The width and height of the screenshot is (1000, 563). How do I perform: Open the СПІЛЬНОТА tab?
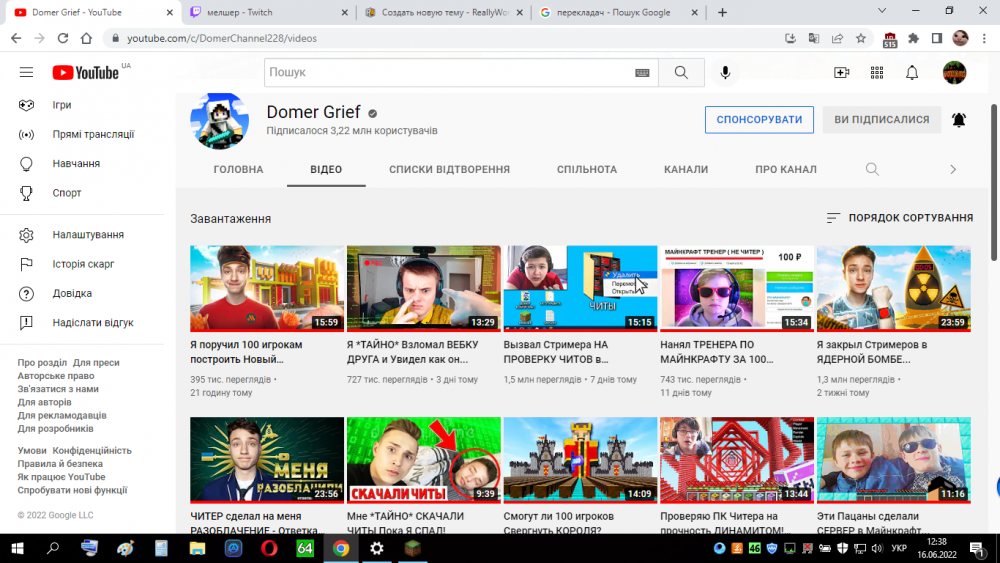pos(587,170)
